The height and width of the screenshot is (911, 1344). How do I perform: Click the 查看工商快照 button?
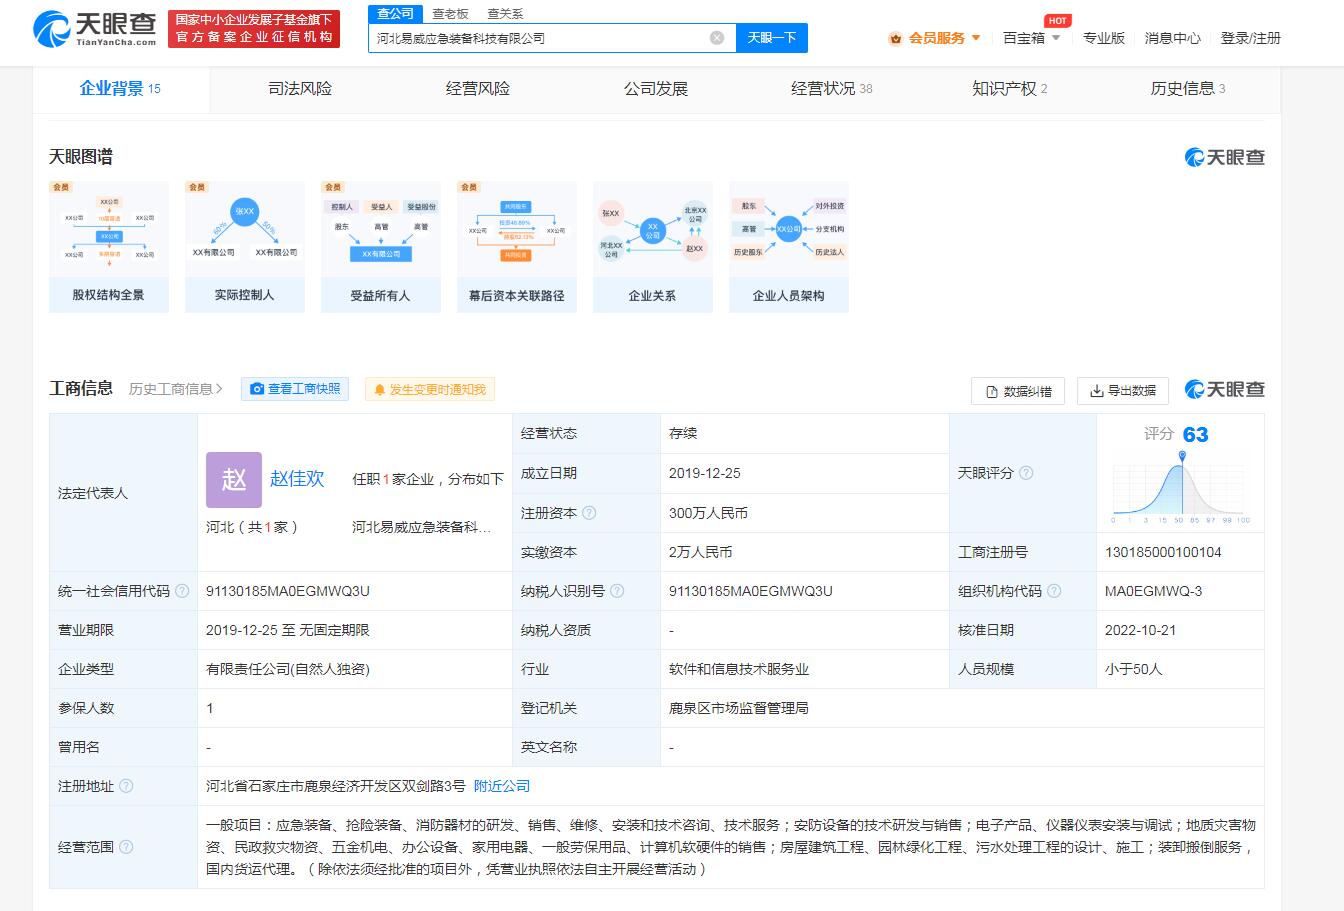295,389
